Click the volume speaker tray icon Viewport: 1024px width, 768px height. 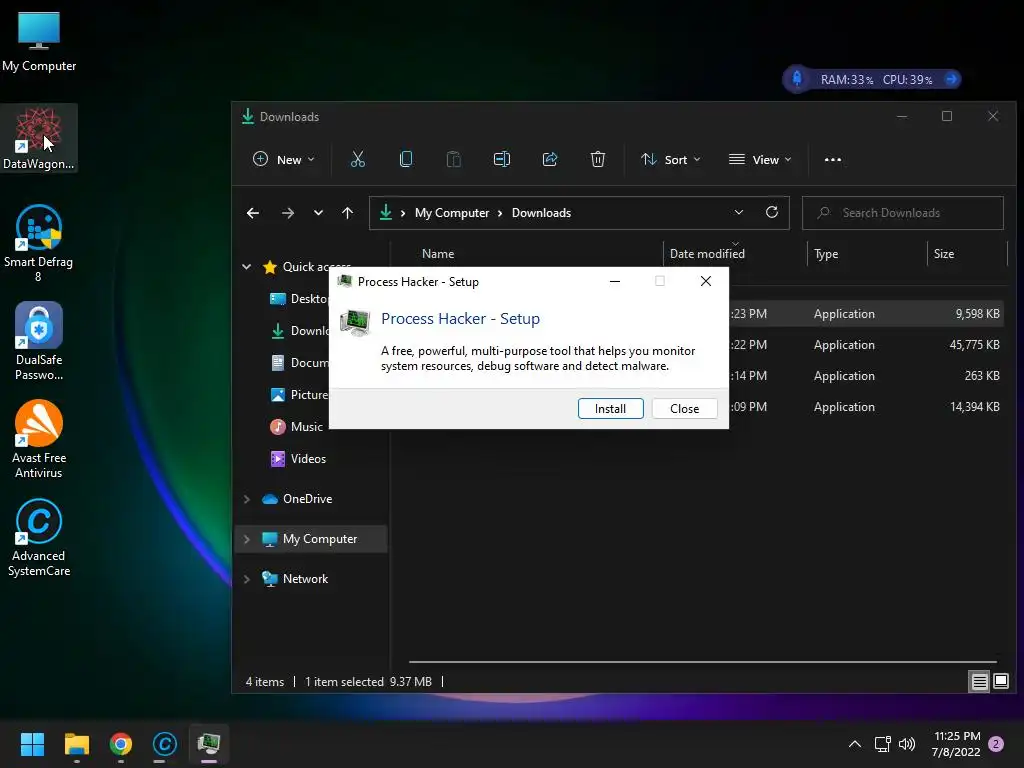pos(906,744)
